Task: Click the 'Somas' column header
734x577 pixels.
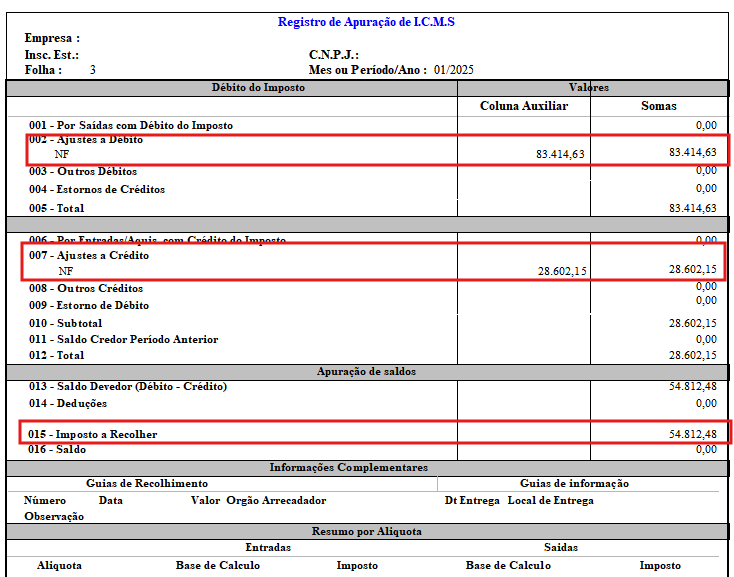Action: tap(659, 106)
